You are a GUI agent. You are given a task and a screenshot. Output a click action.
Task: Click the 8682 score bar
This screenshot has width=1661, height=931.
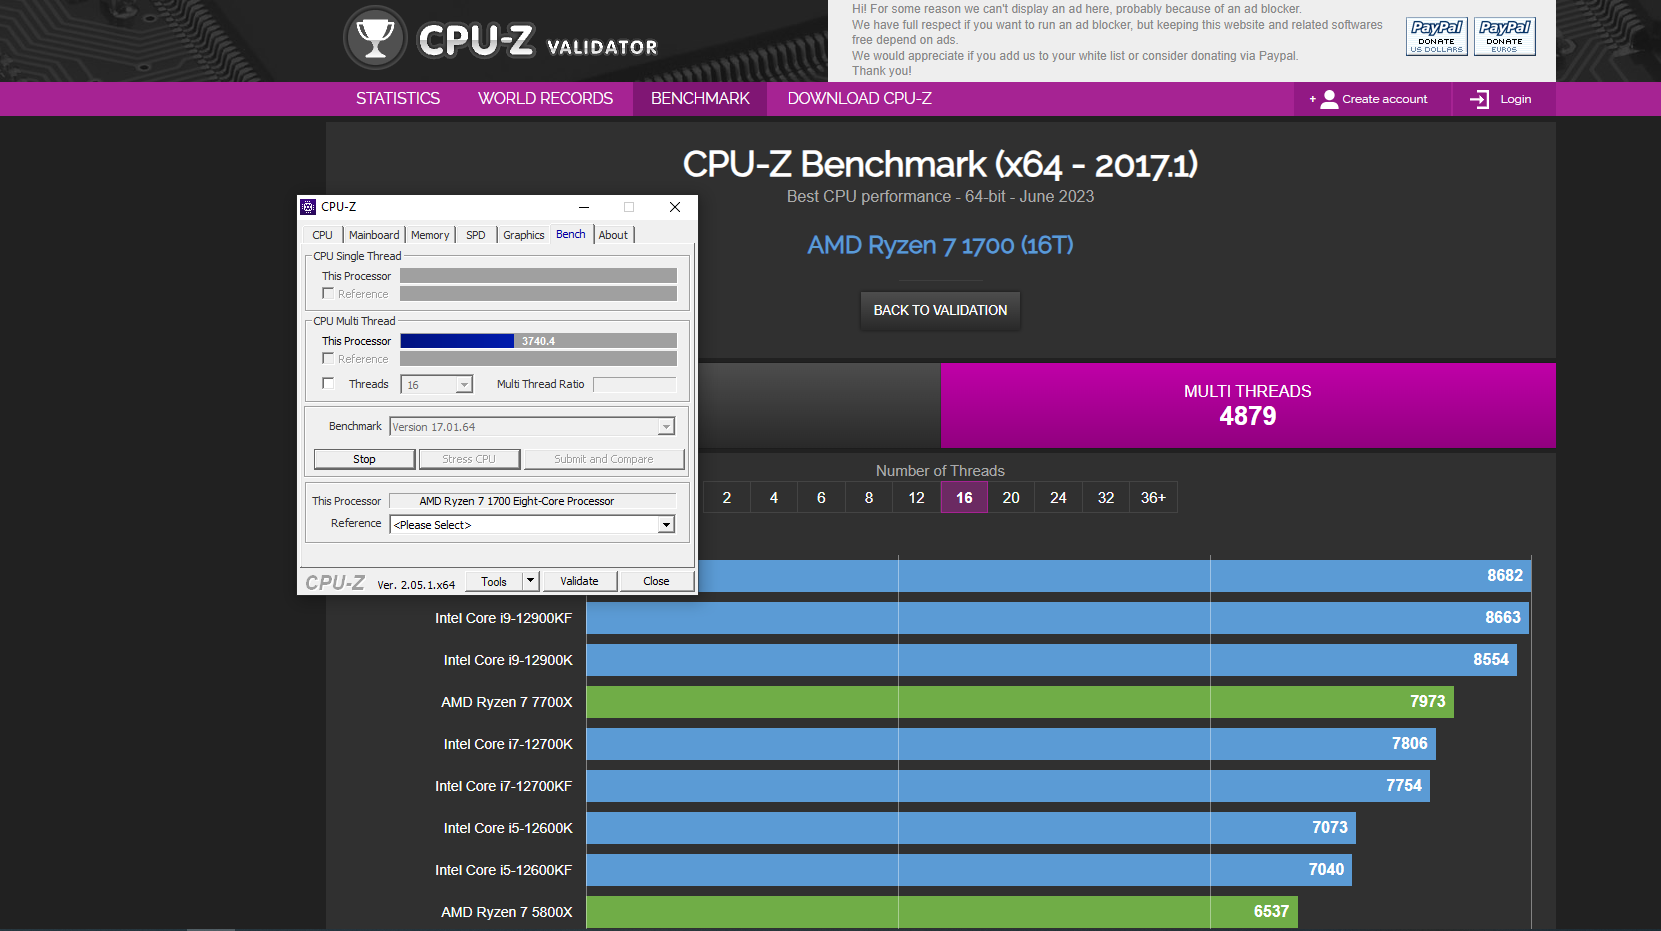(1114, 576)
